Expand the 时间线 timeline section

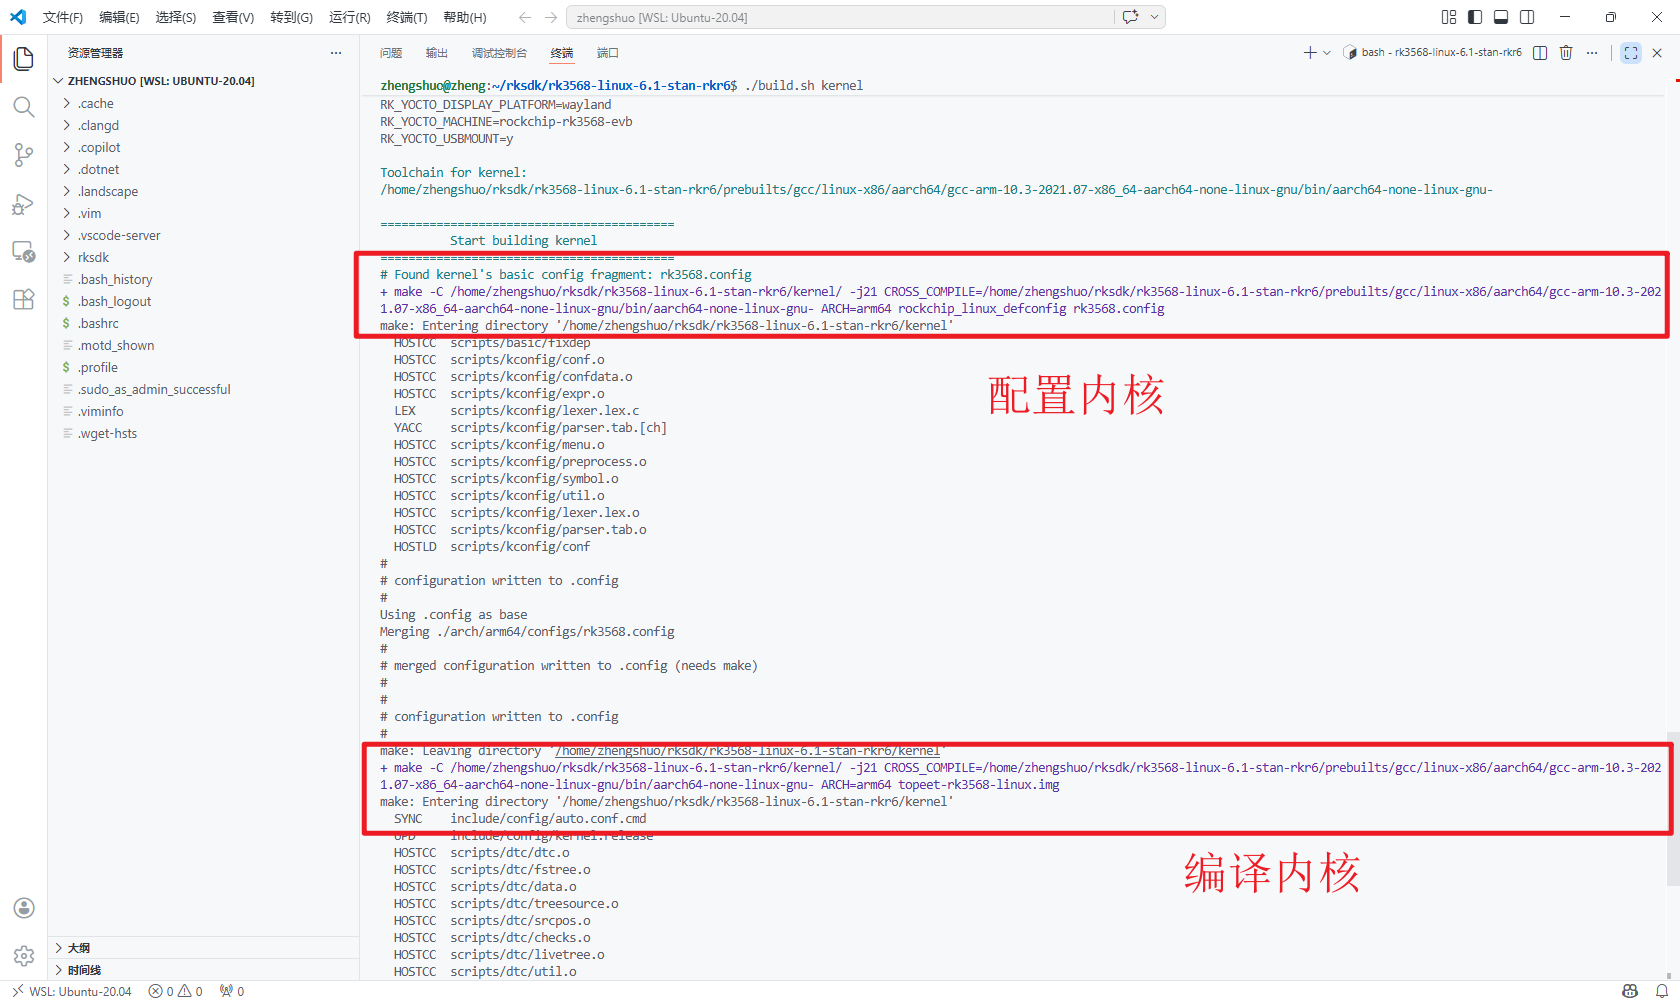204,970
